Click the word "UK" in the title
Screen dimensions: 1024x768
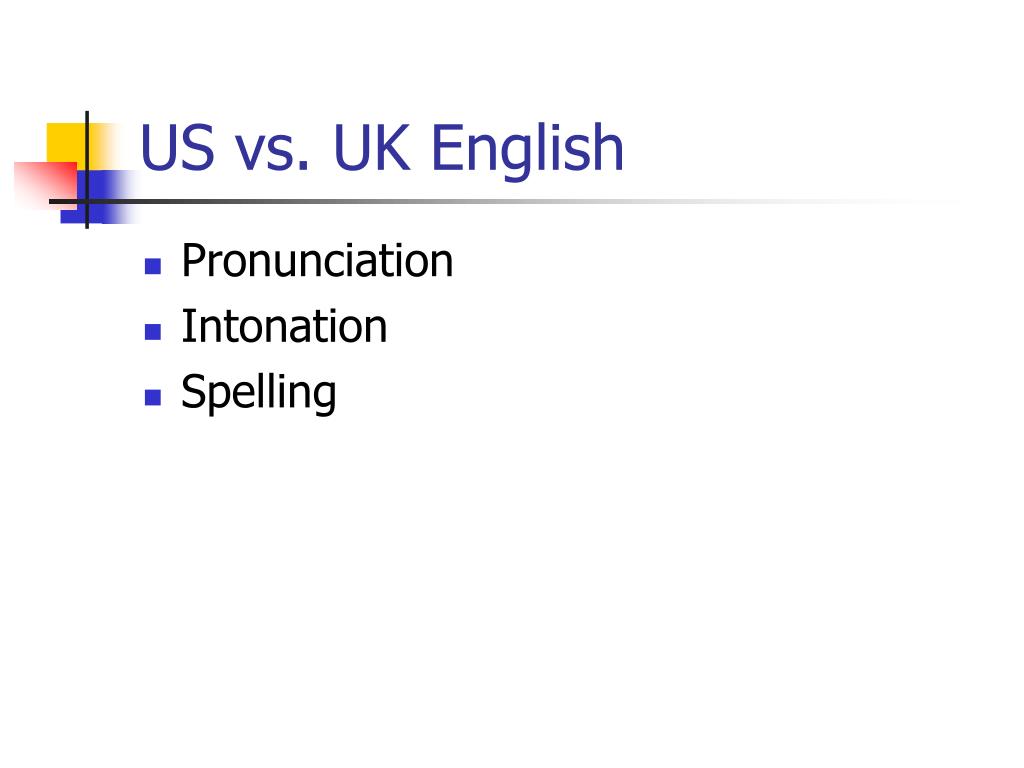tap(372, 148)
